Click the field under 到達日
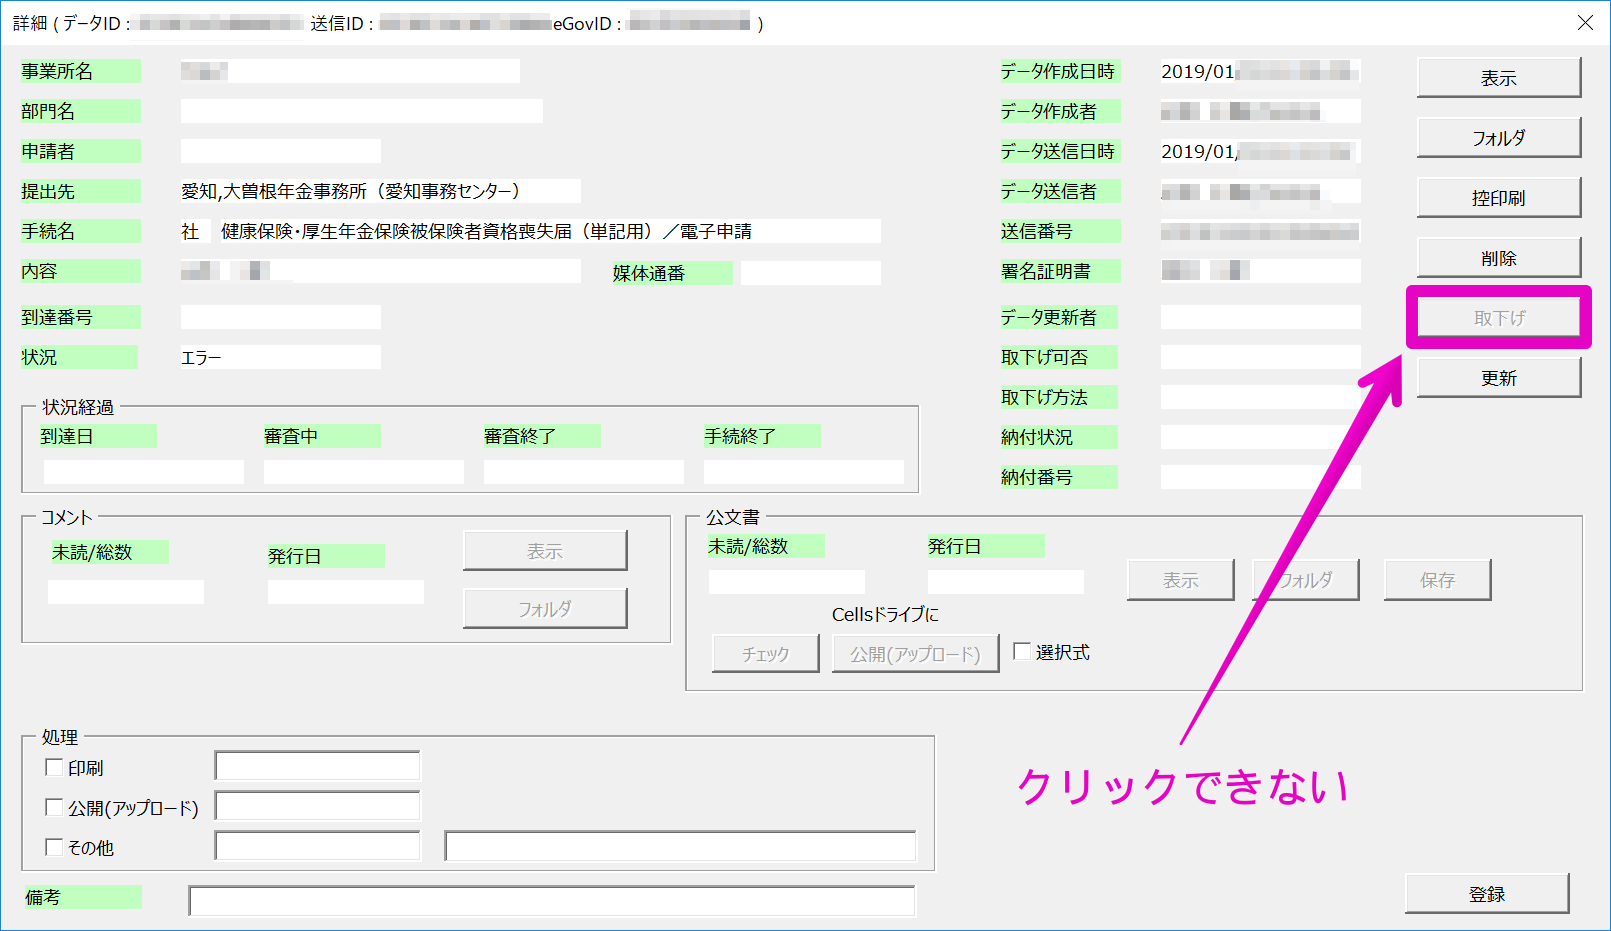Screen dimensions: 1611x931 pyautogui.click(x=144, y=472)
